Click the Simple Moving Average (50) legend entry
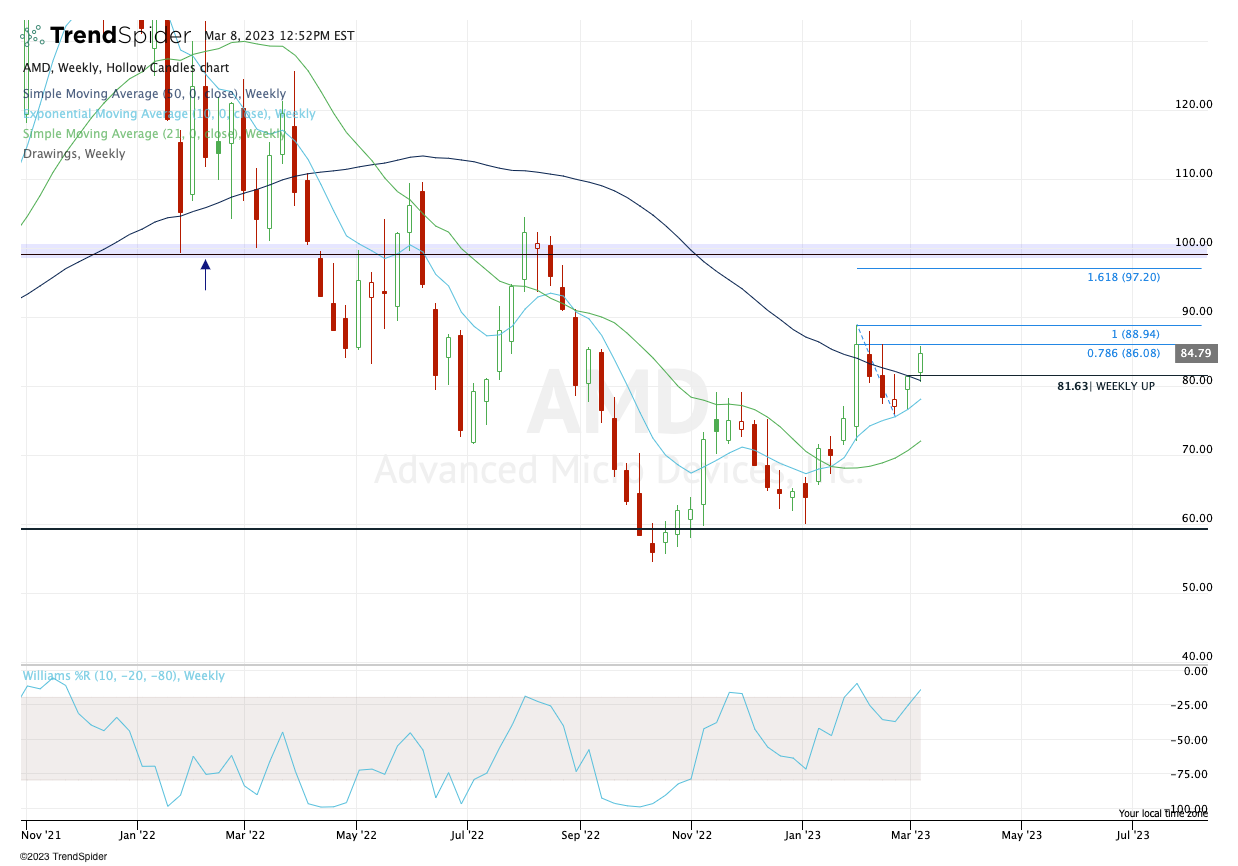1238x866 pixels. (154, 94)
